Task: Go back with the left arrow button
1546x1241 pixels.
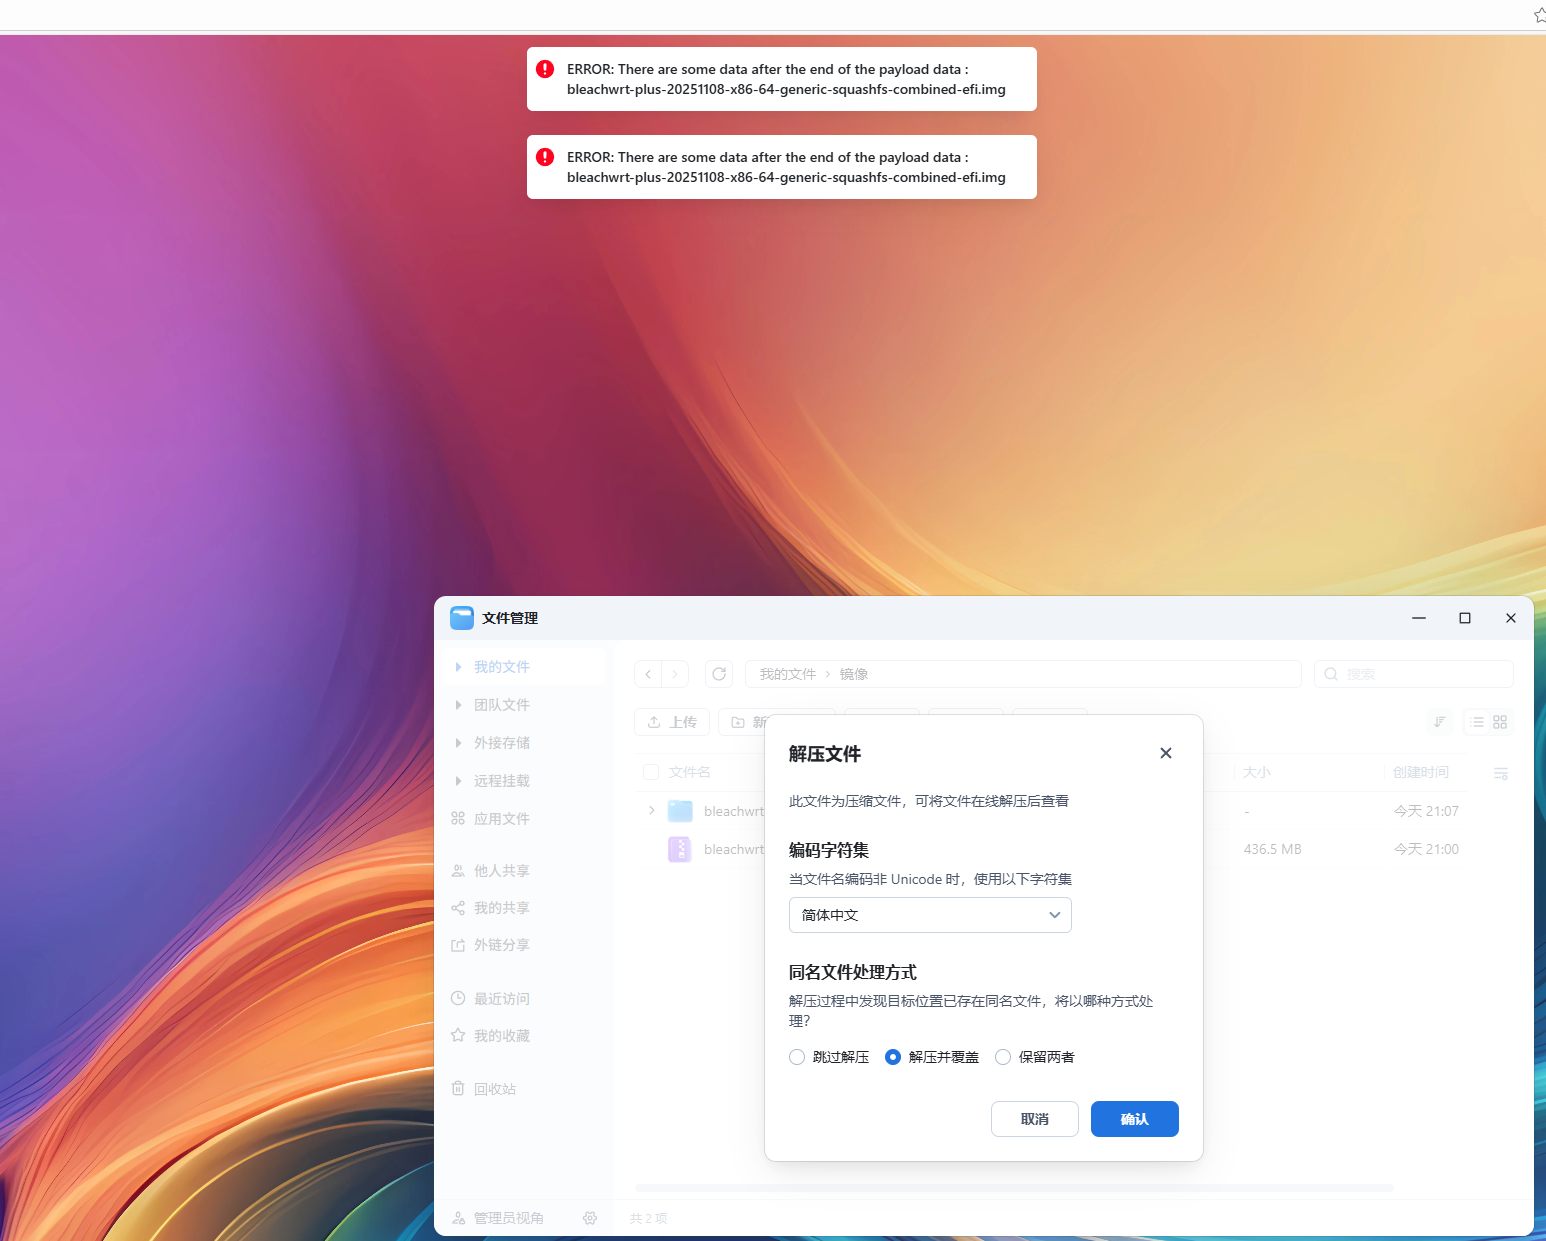Action: point(648,674)
